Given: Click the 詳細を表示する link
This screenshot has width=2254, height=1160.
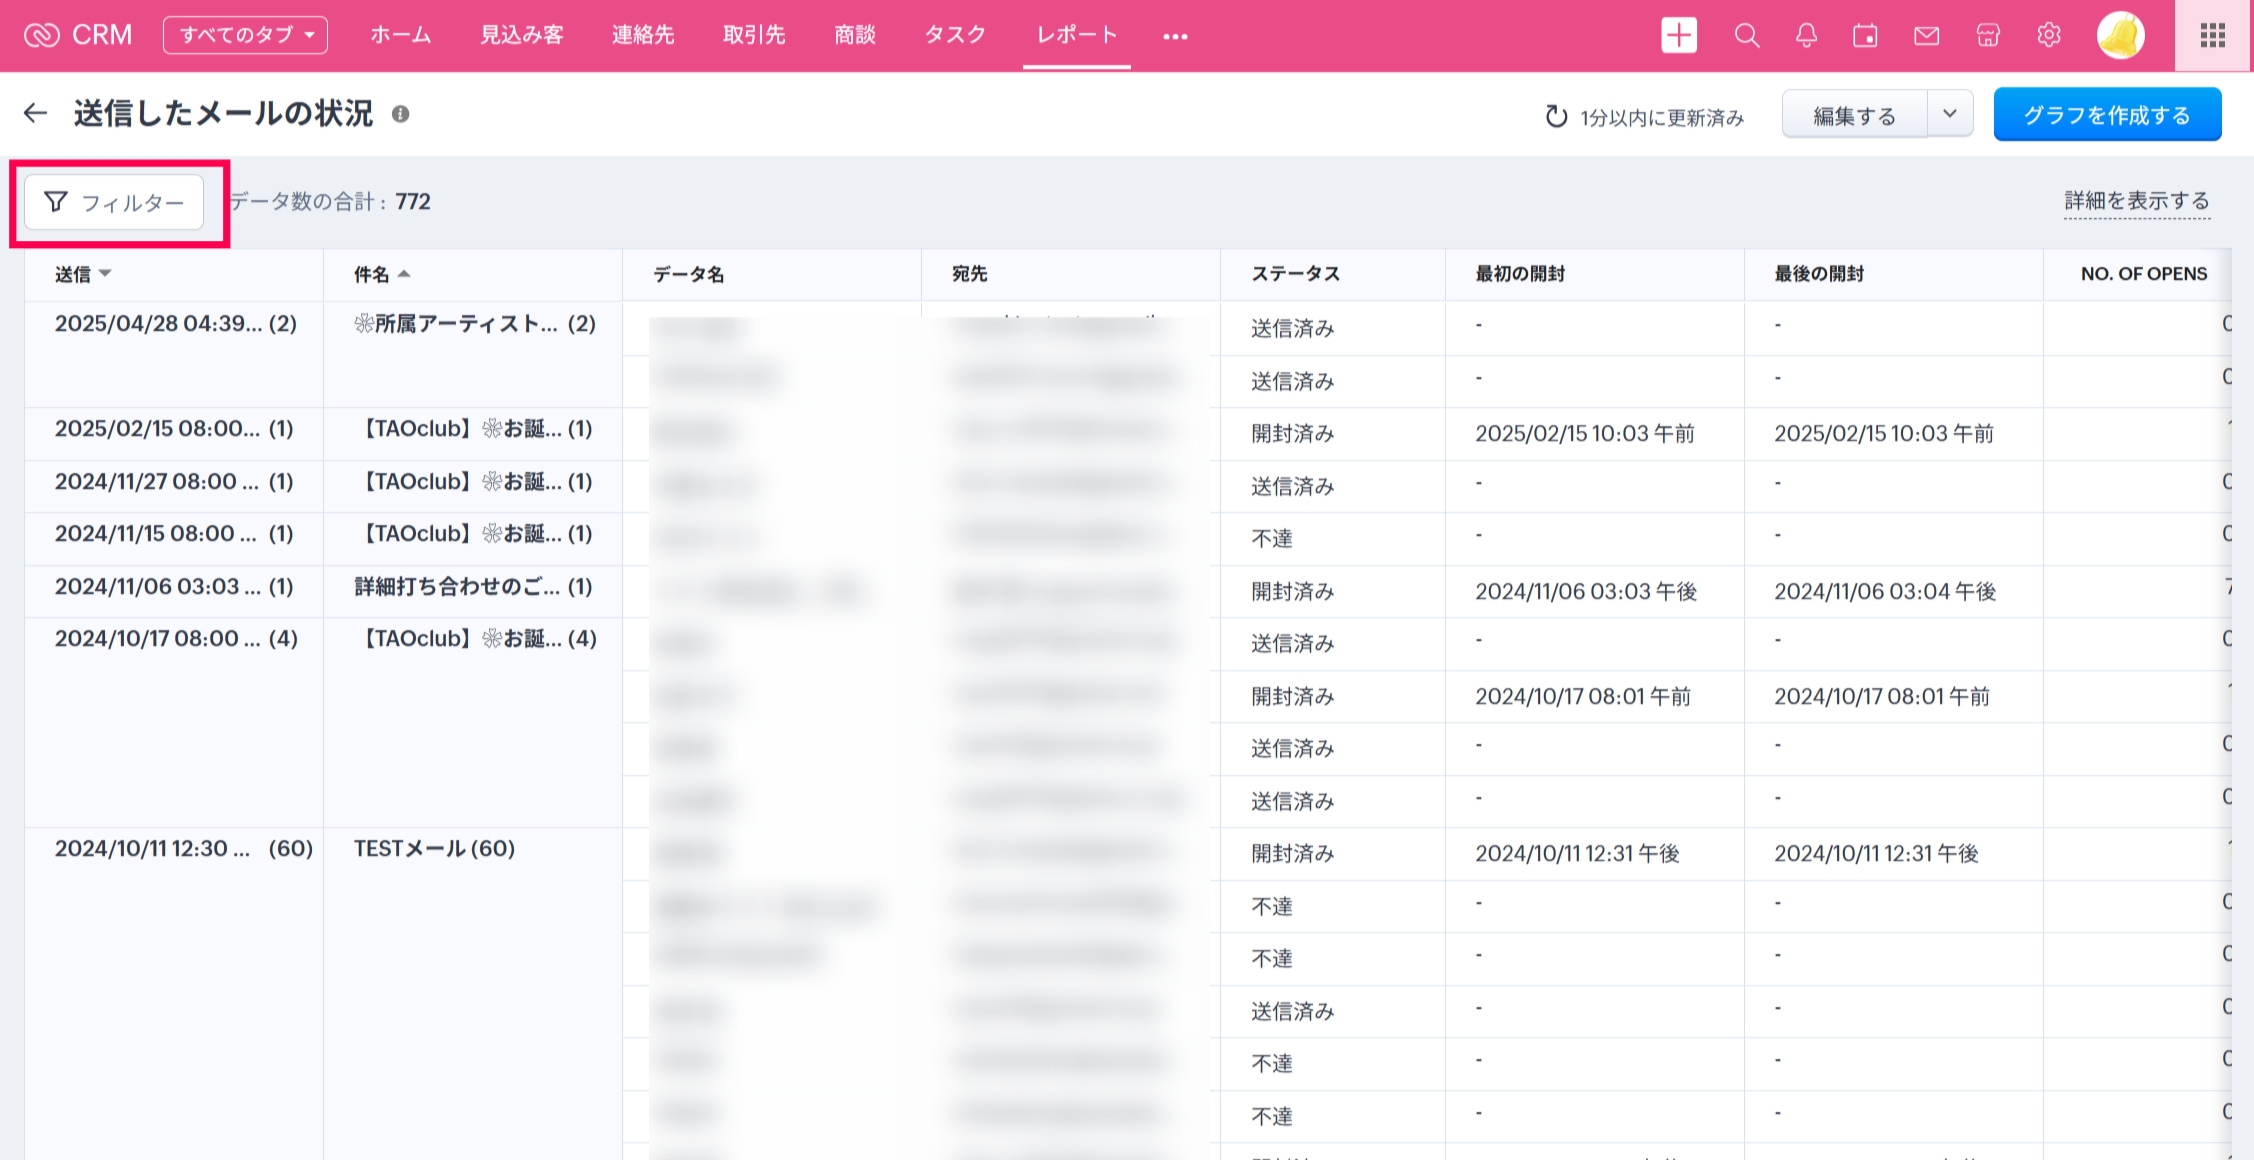Looking at the screenshot, I should [x=2136, y=201].
